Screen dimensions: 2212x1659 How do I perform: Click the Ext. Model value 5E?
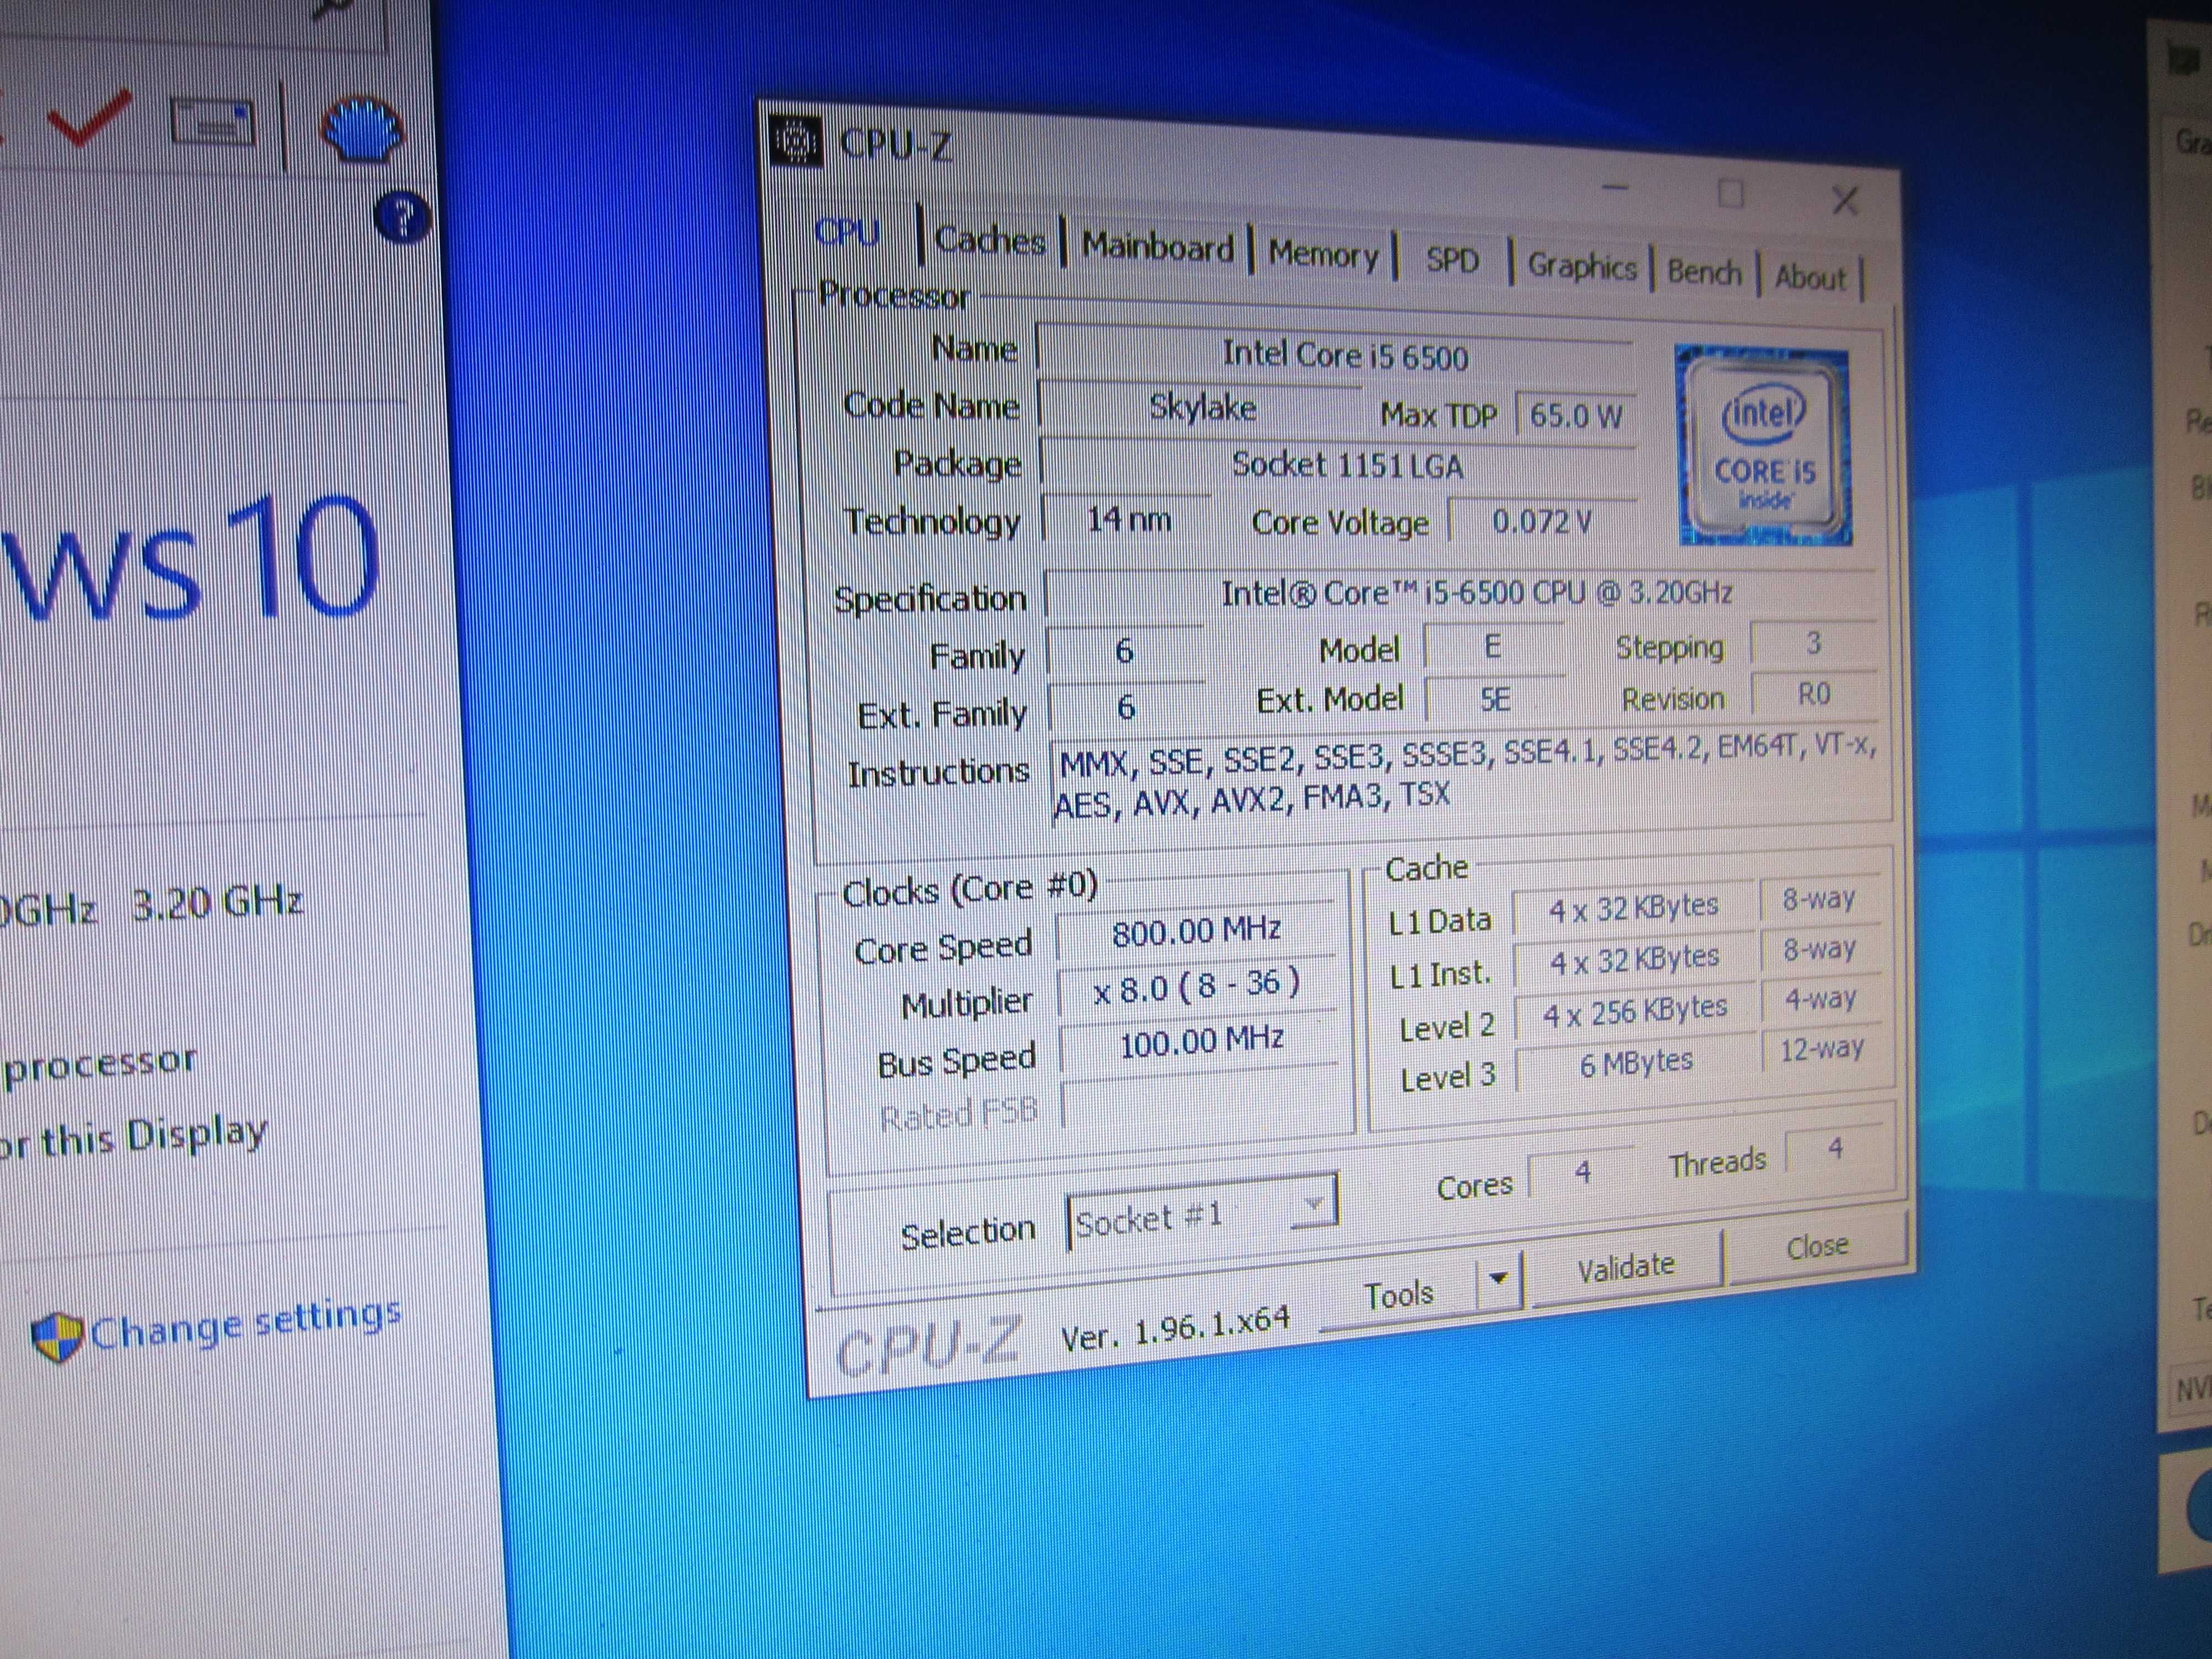point(1494,698)
